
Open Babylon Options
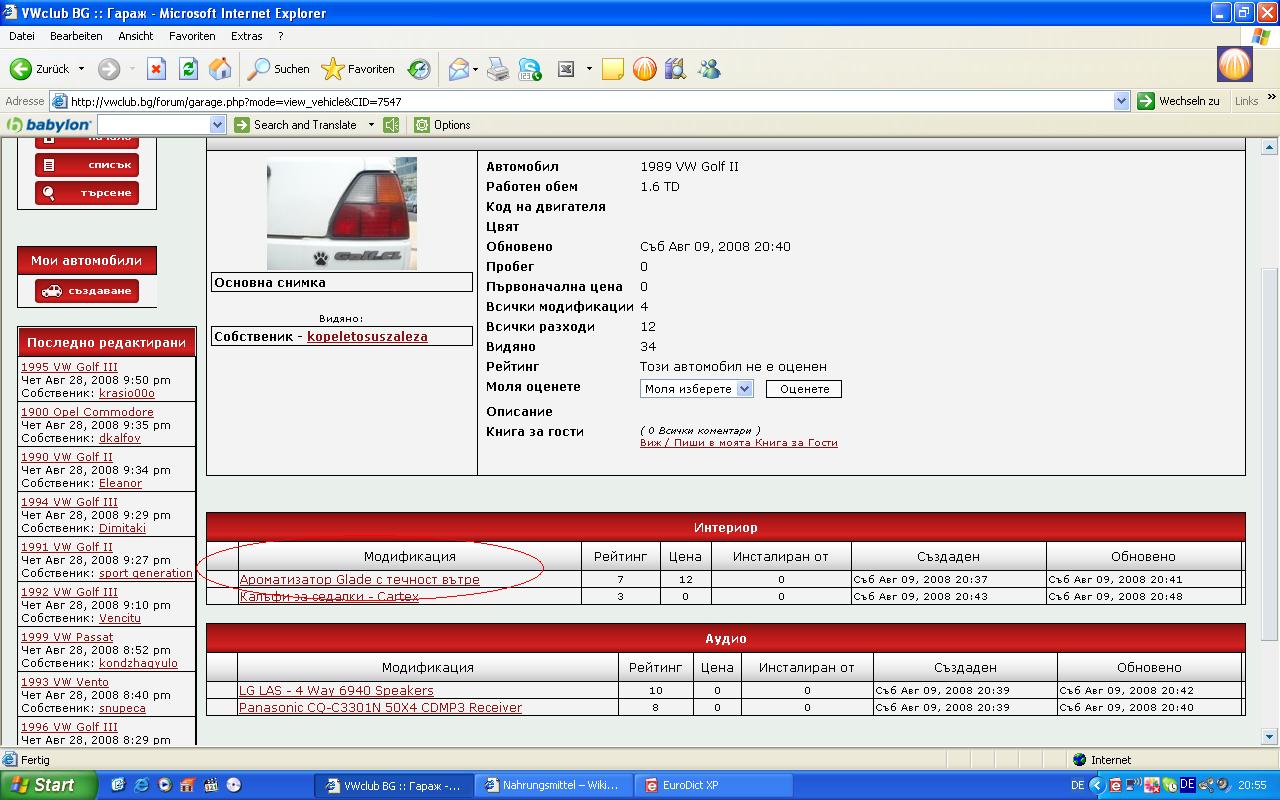442,125
